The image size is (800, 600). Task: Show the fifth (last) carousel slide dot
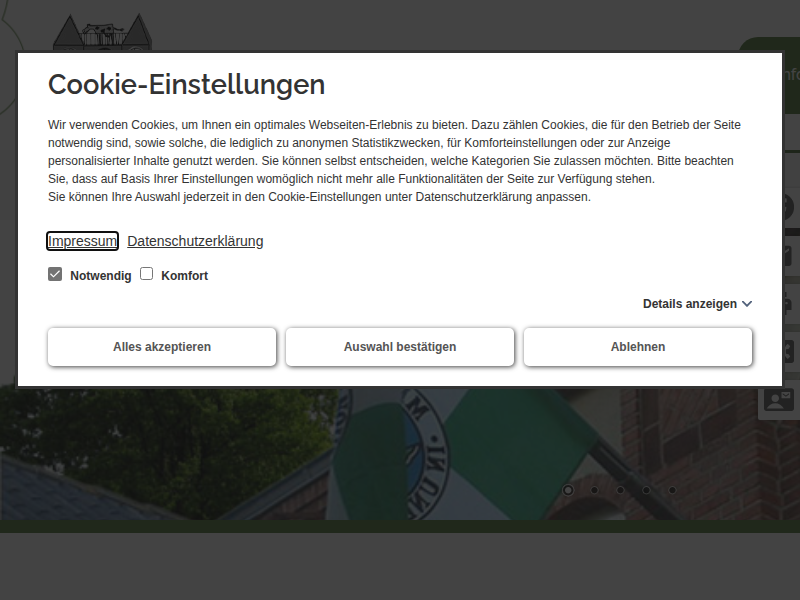[672, 490]
